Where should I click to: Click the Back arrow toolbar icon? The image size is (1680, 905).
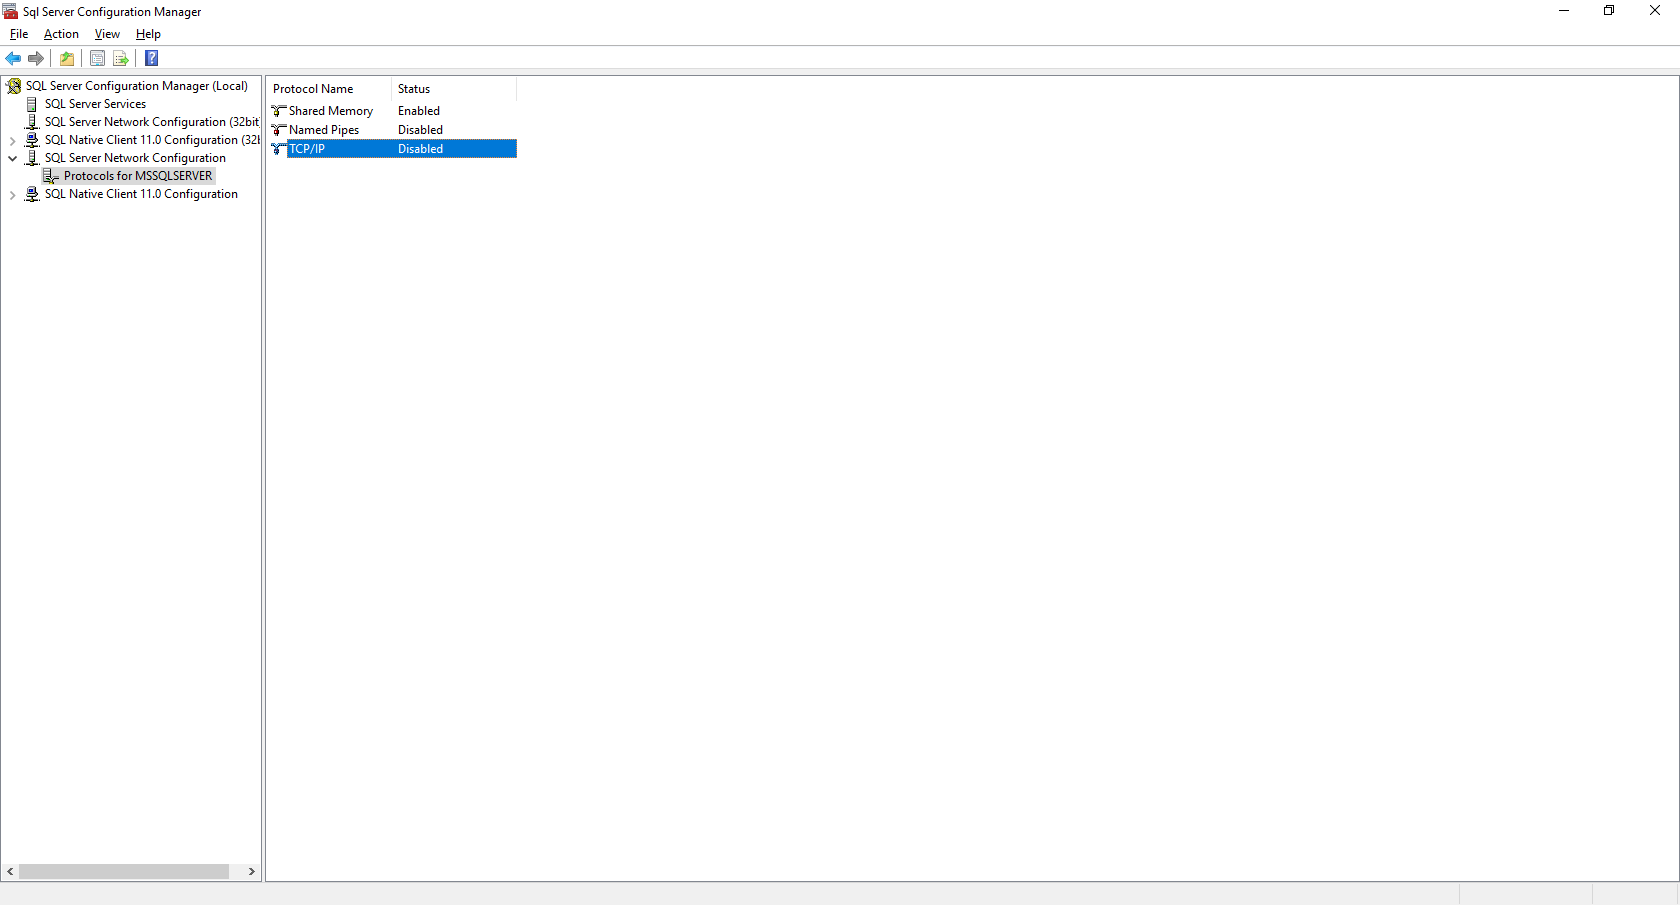pyautogui.click(x=13, y=59)
